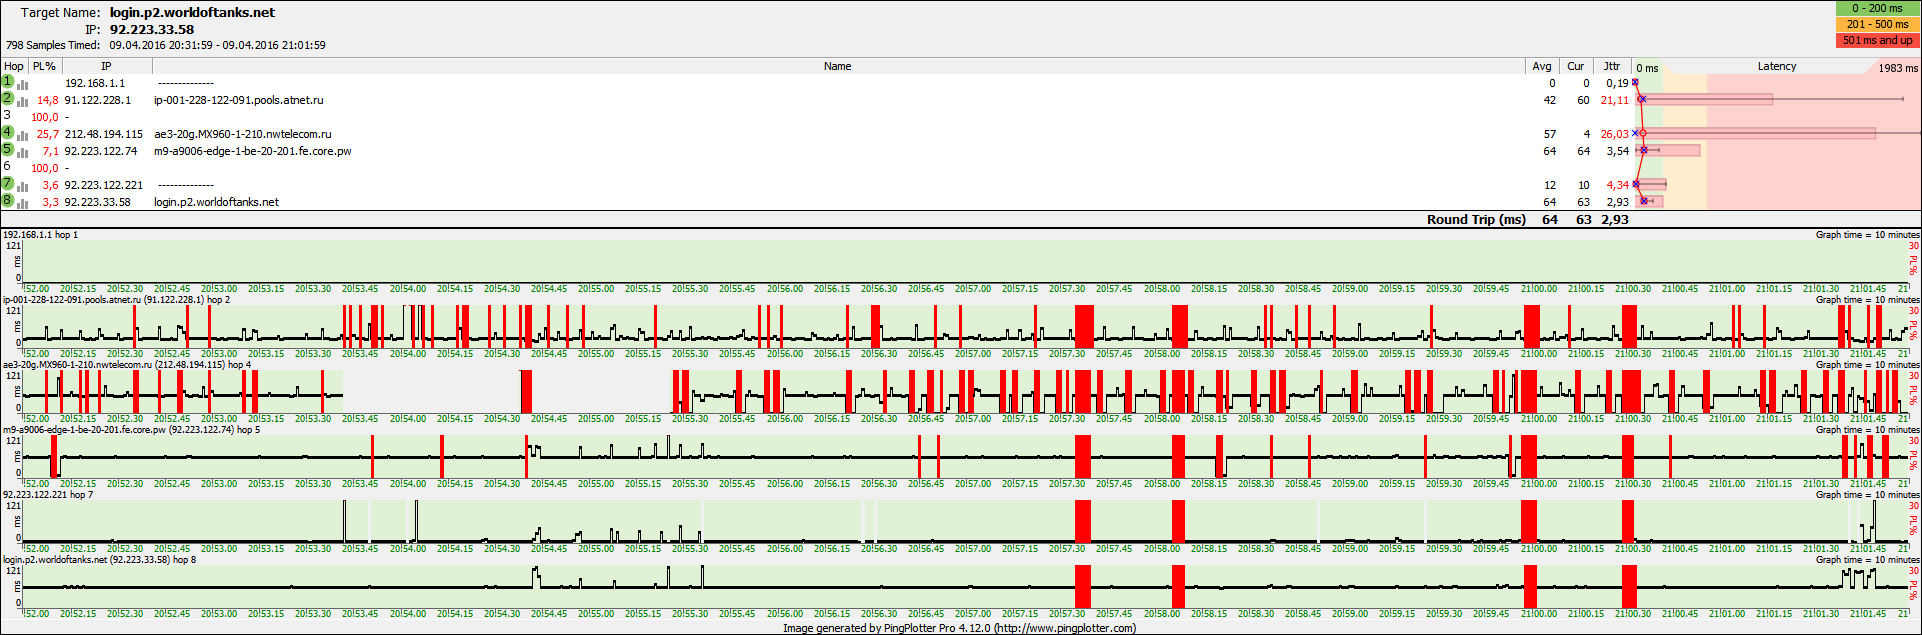Click the bar chart icon beside hop 5
Viewport: 1922px width, 635px height.
(23, 151)
